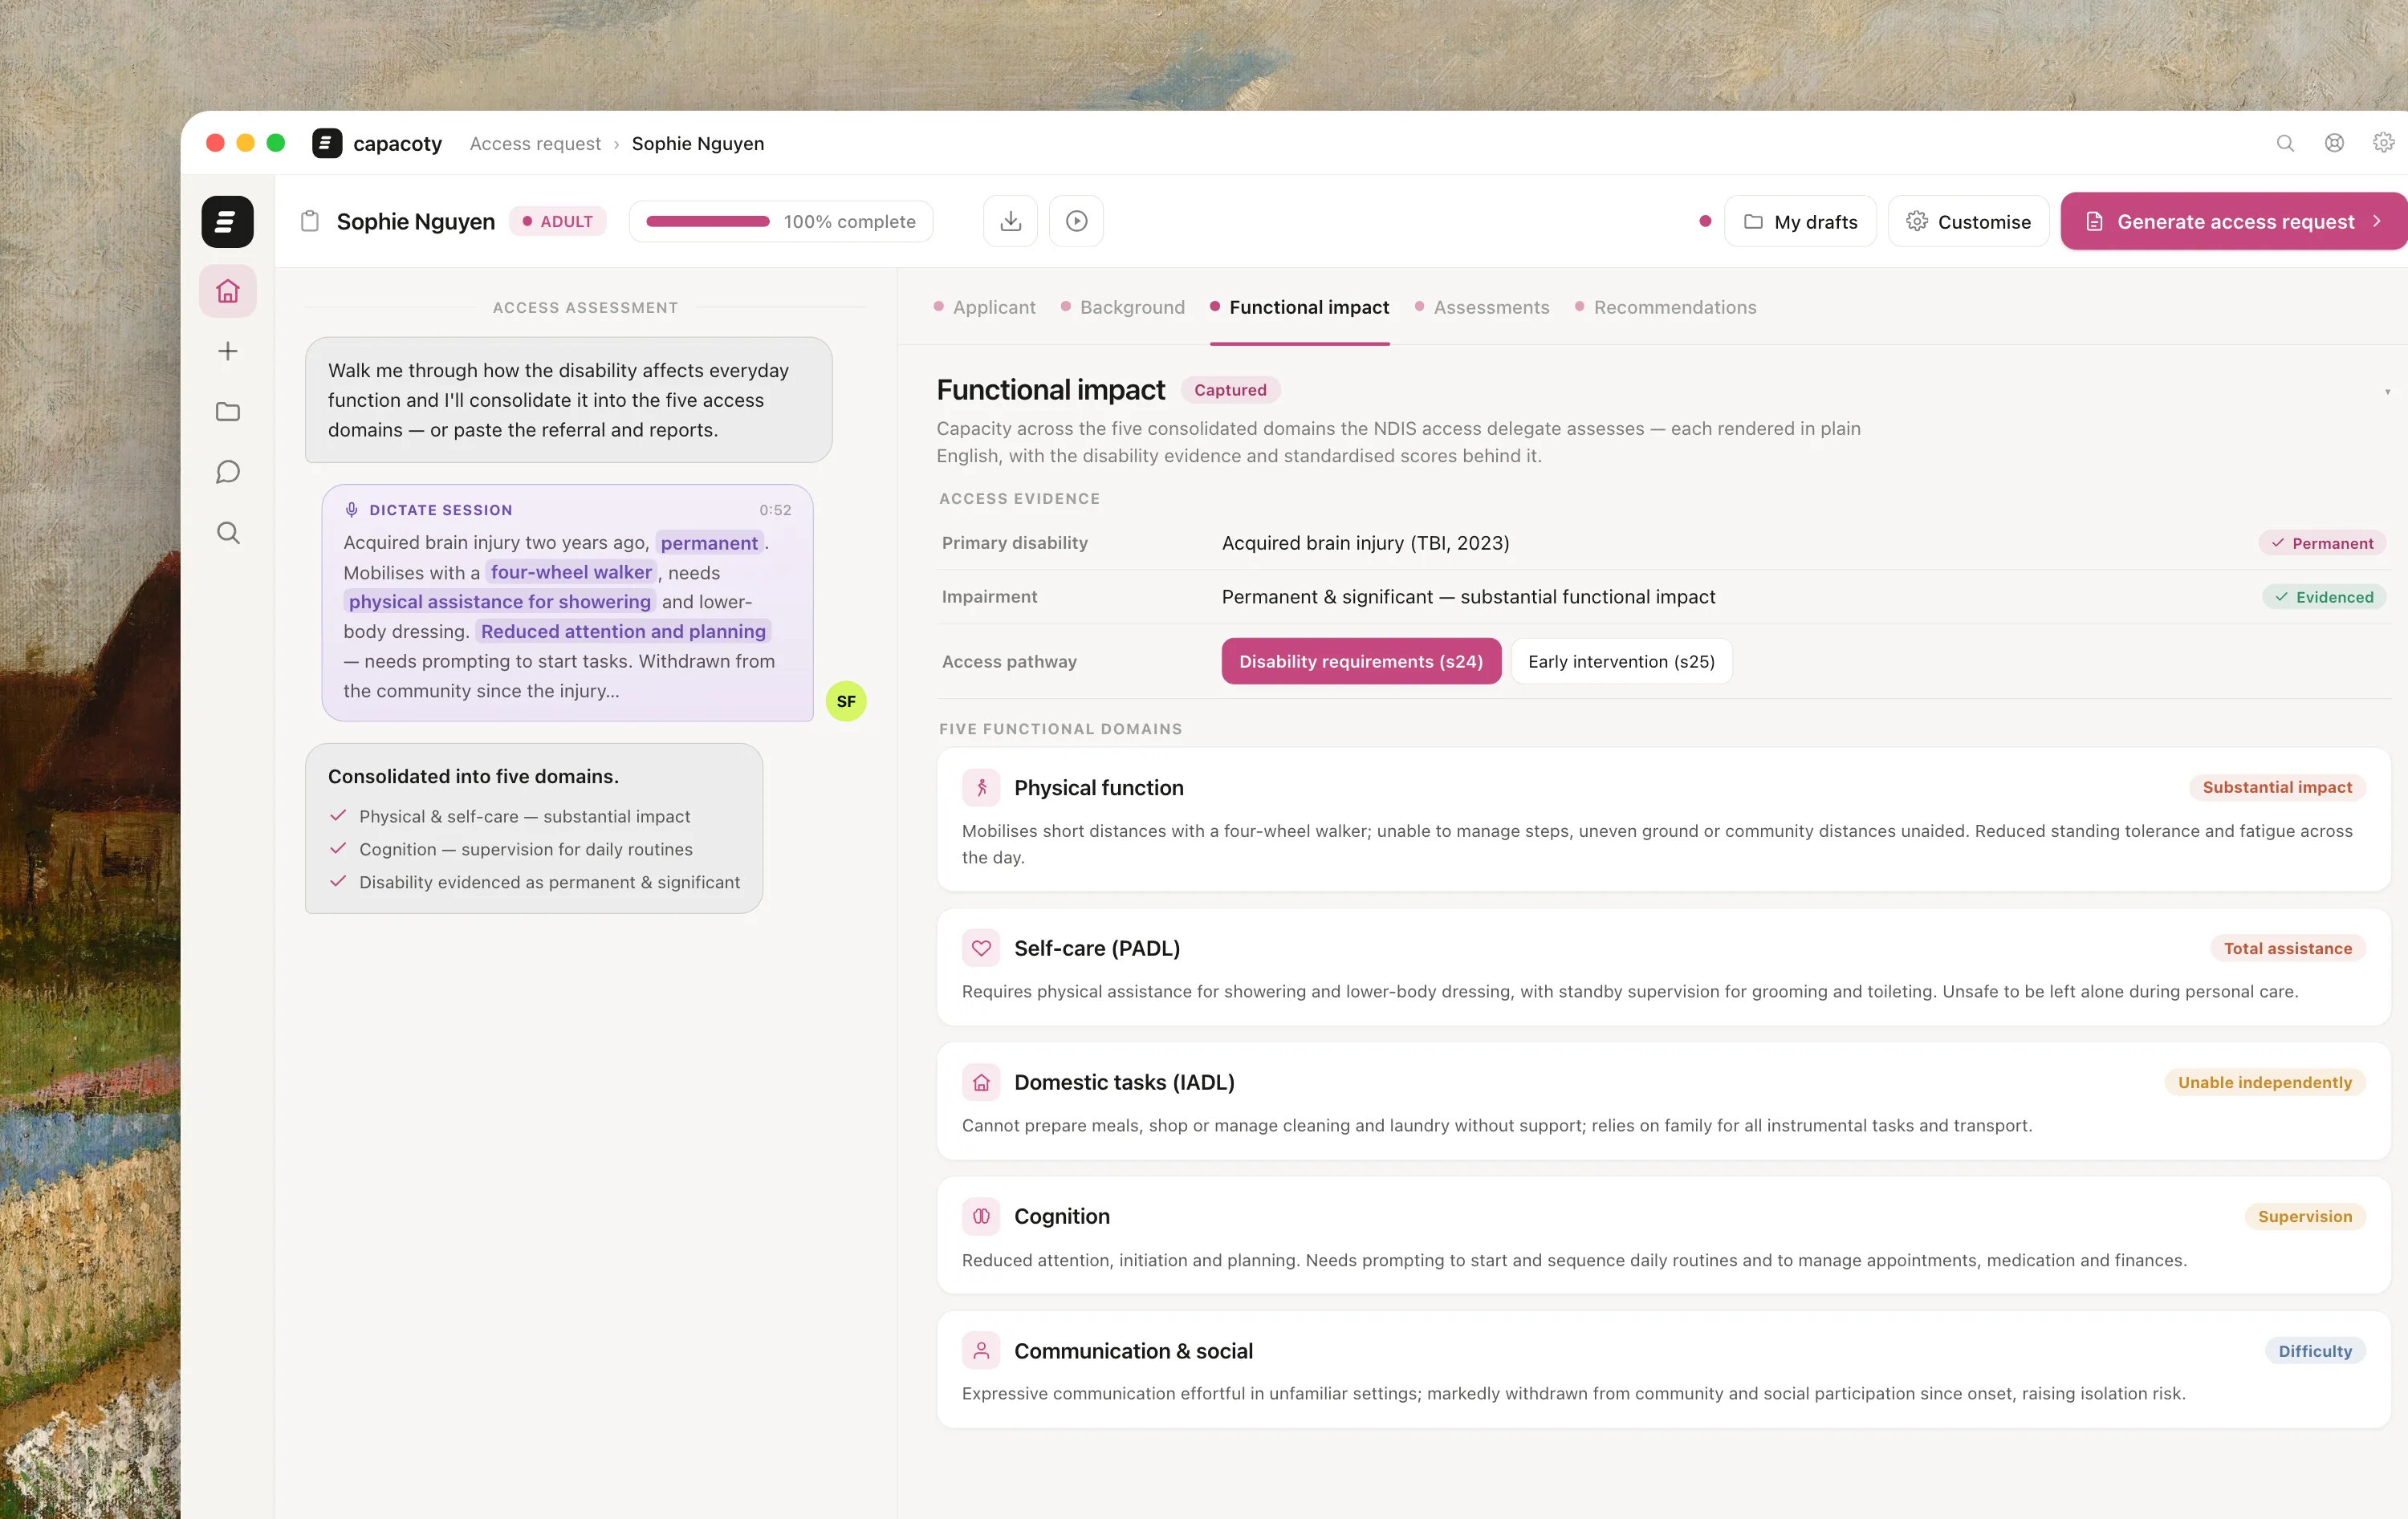Click the SF avatar badge
Viewport: 2408px width, 1519px height.
click(846, 701)
